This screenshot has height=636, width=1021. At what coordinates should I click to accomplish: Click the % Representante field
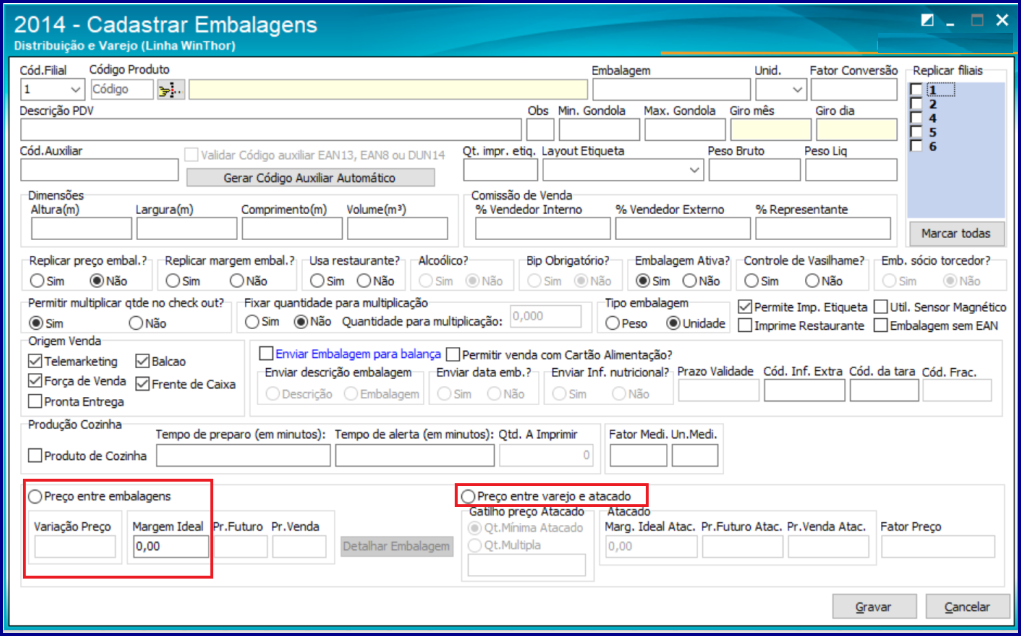click(823, 228)
